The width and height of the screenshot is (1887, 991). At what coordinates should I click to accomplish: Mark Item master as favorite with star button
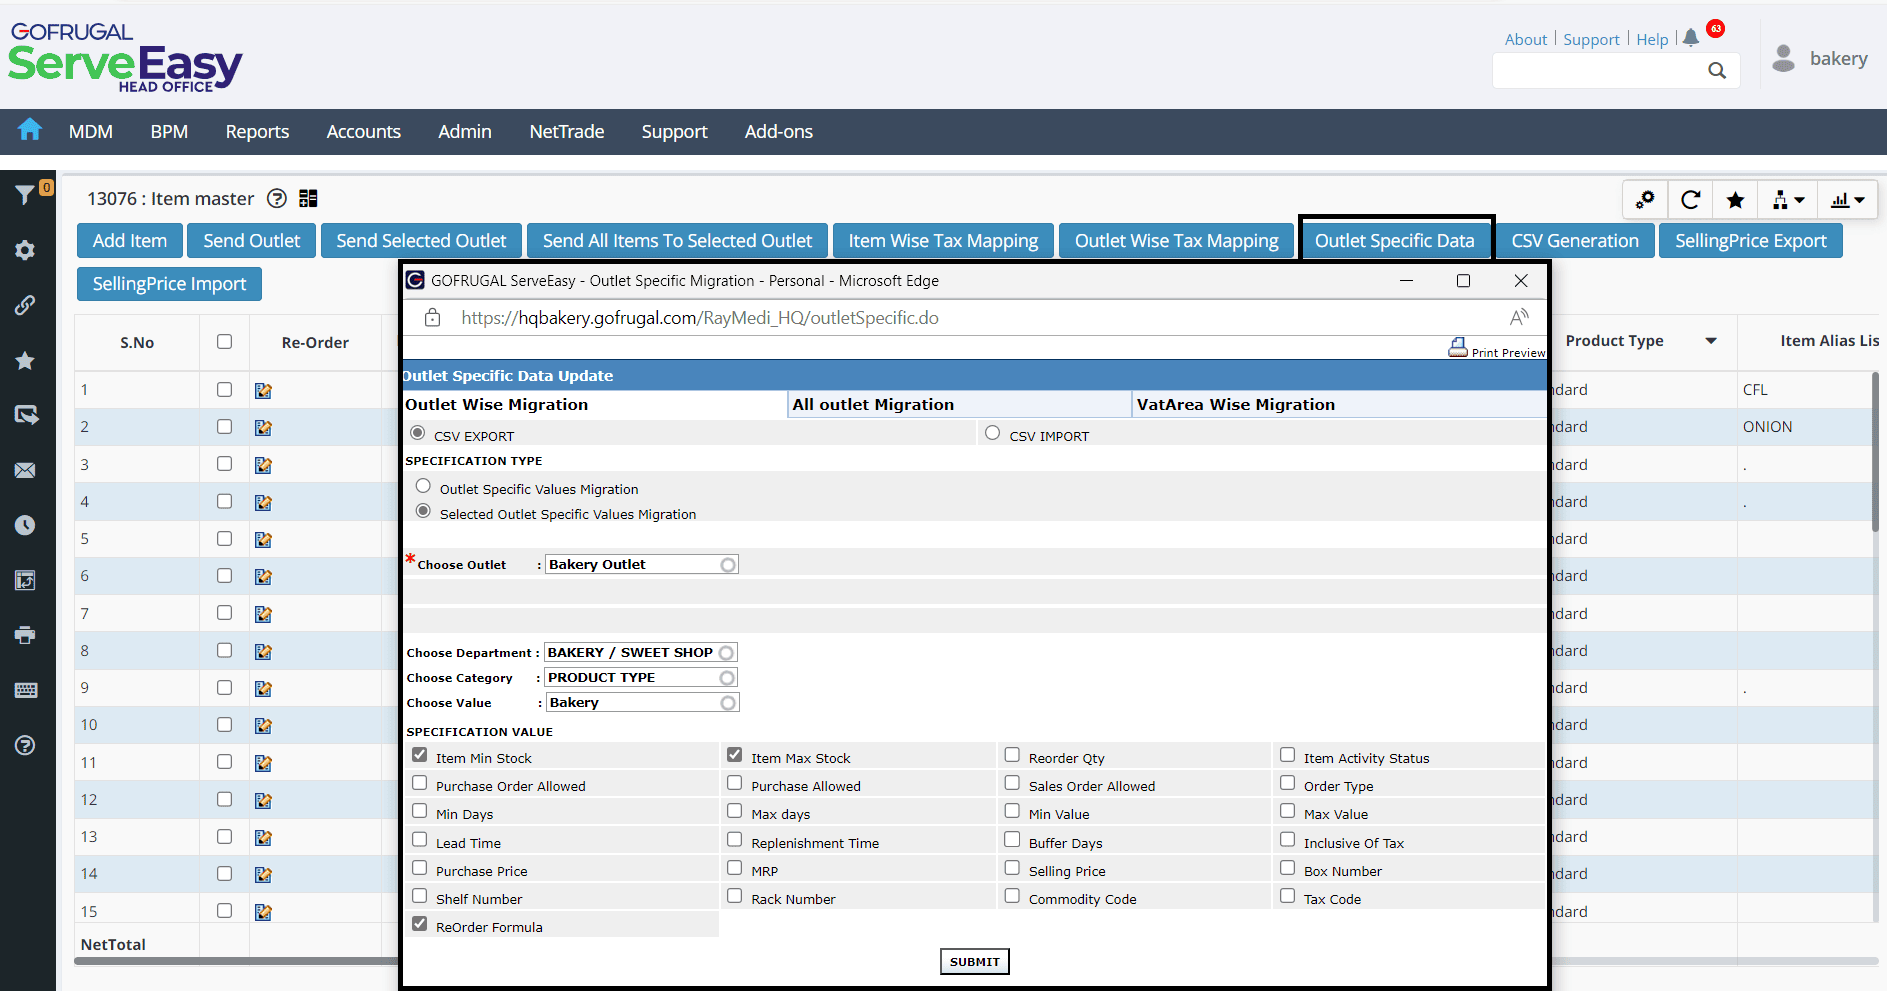click(x=1736, y=200)
